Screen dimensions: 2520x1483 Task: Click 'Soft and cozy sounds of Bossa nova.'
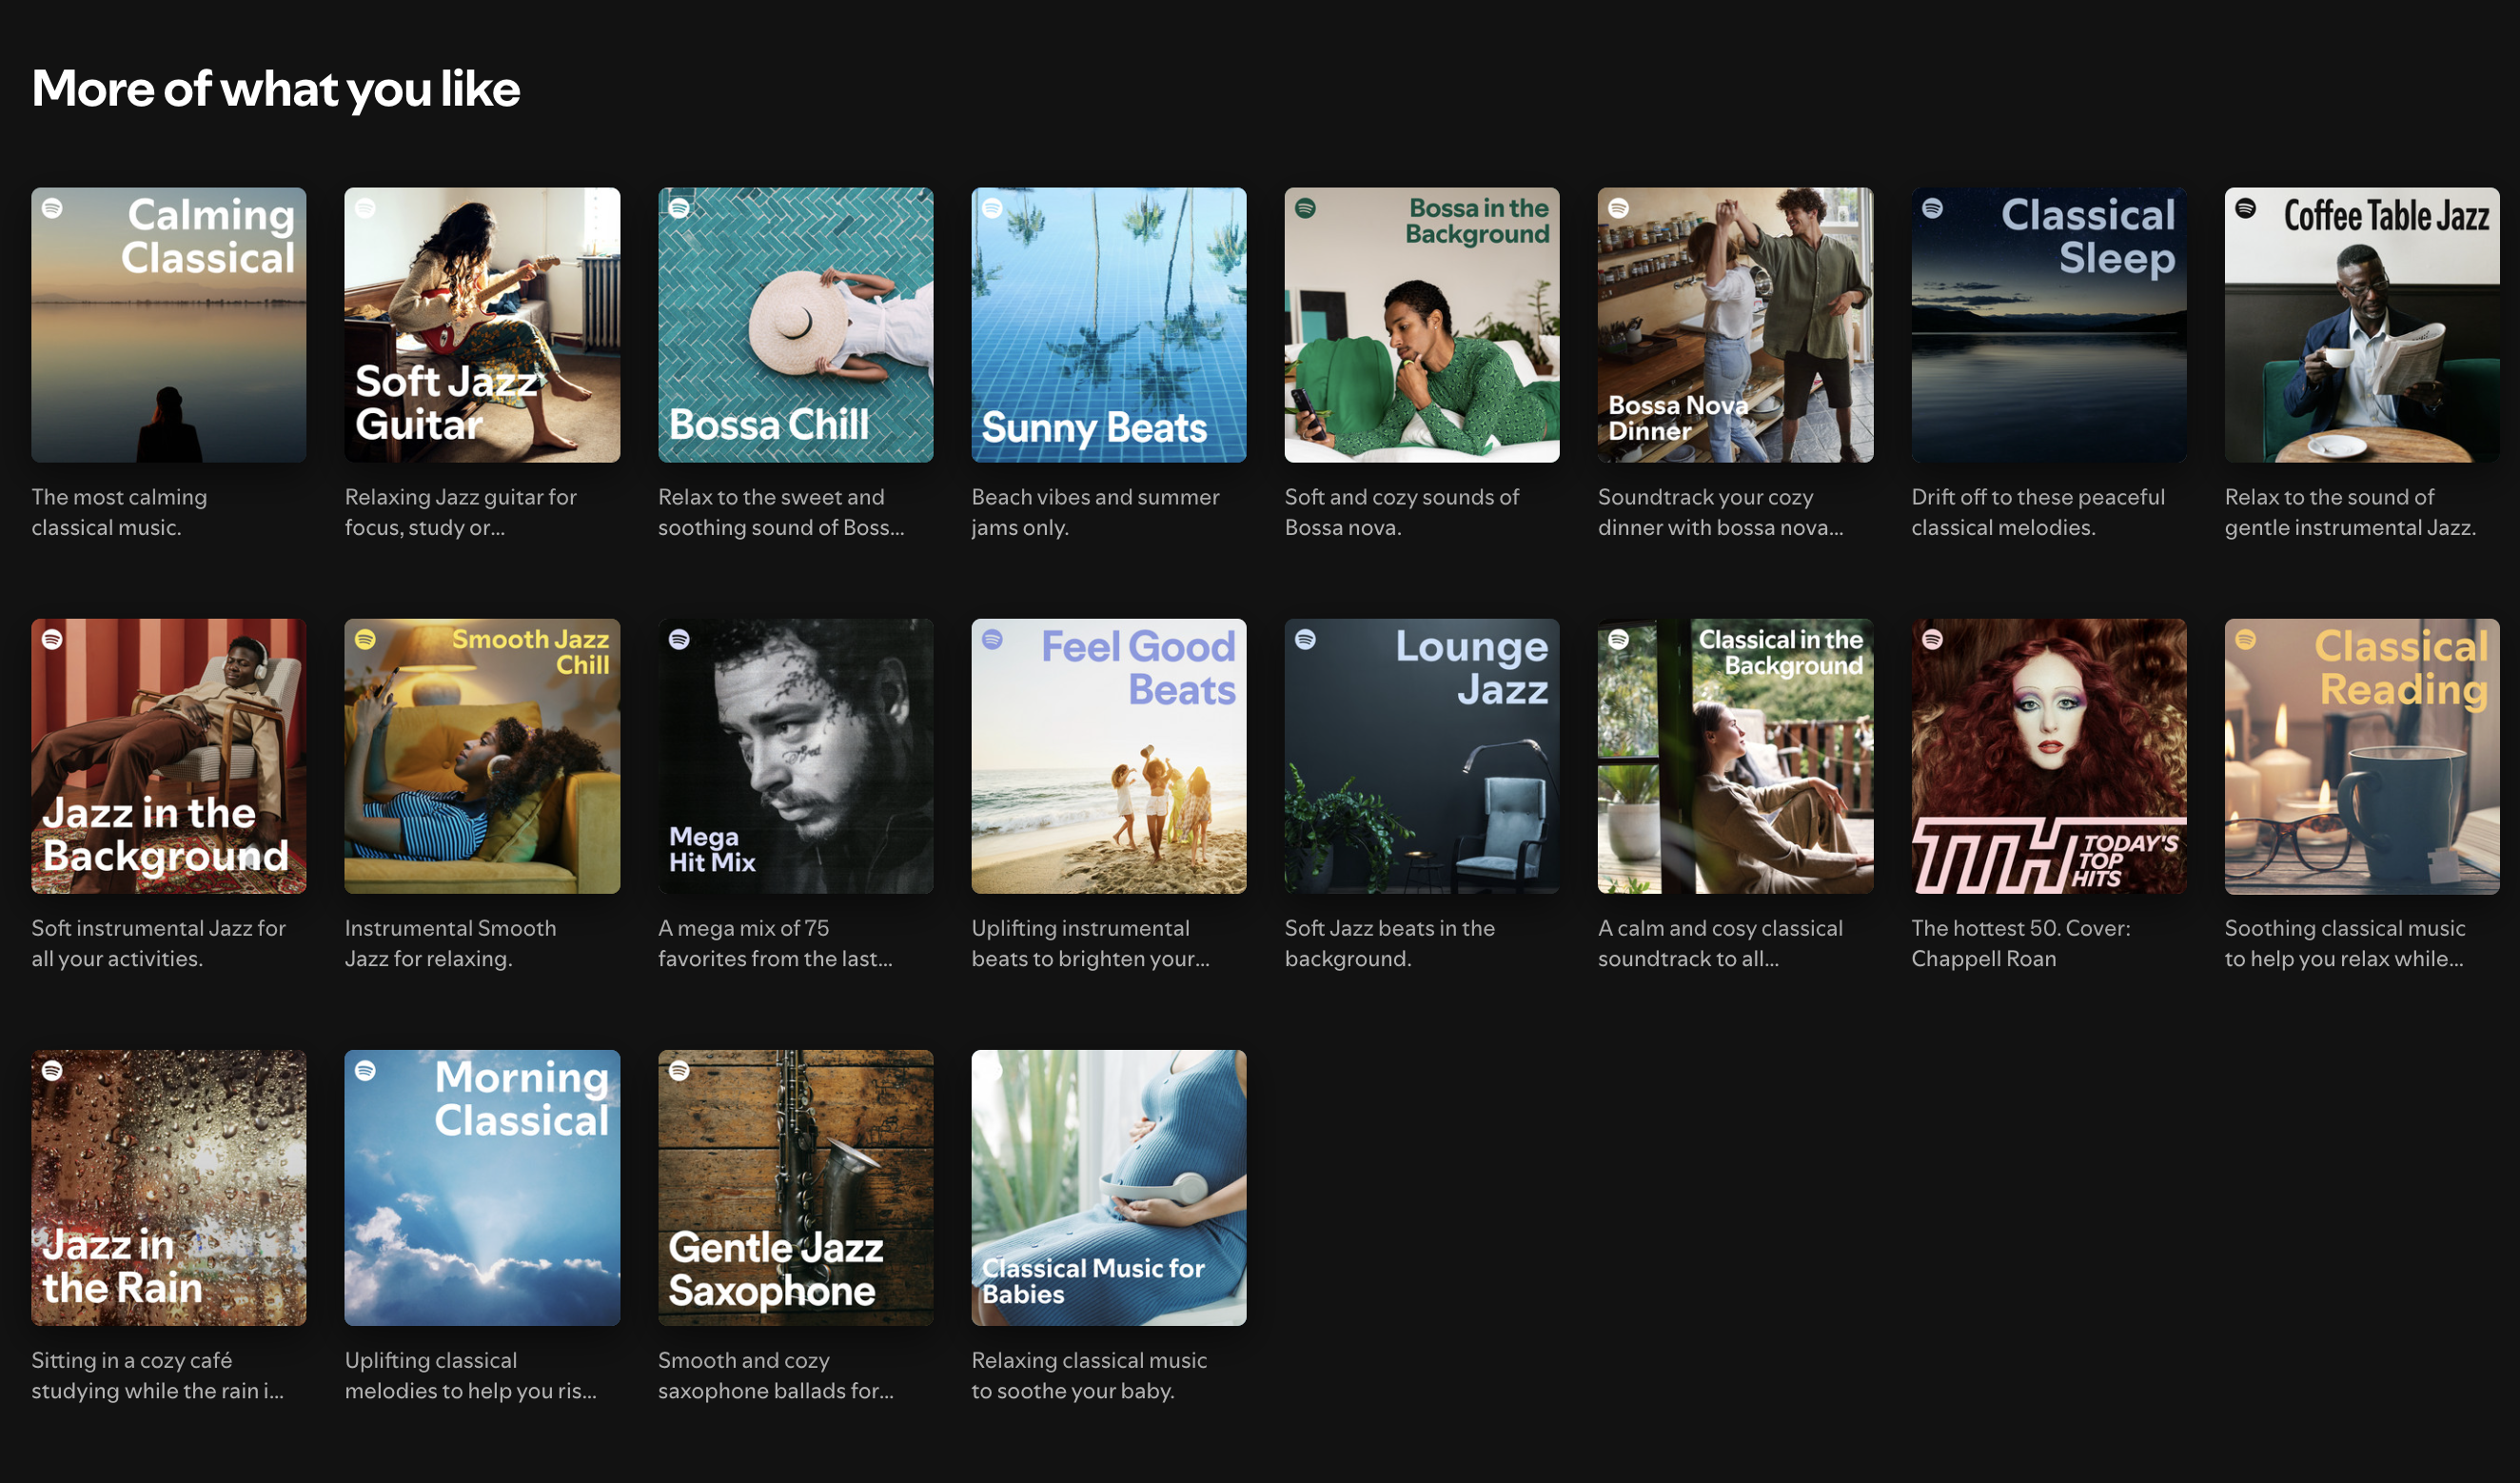(x=1402, y=512)
